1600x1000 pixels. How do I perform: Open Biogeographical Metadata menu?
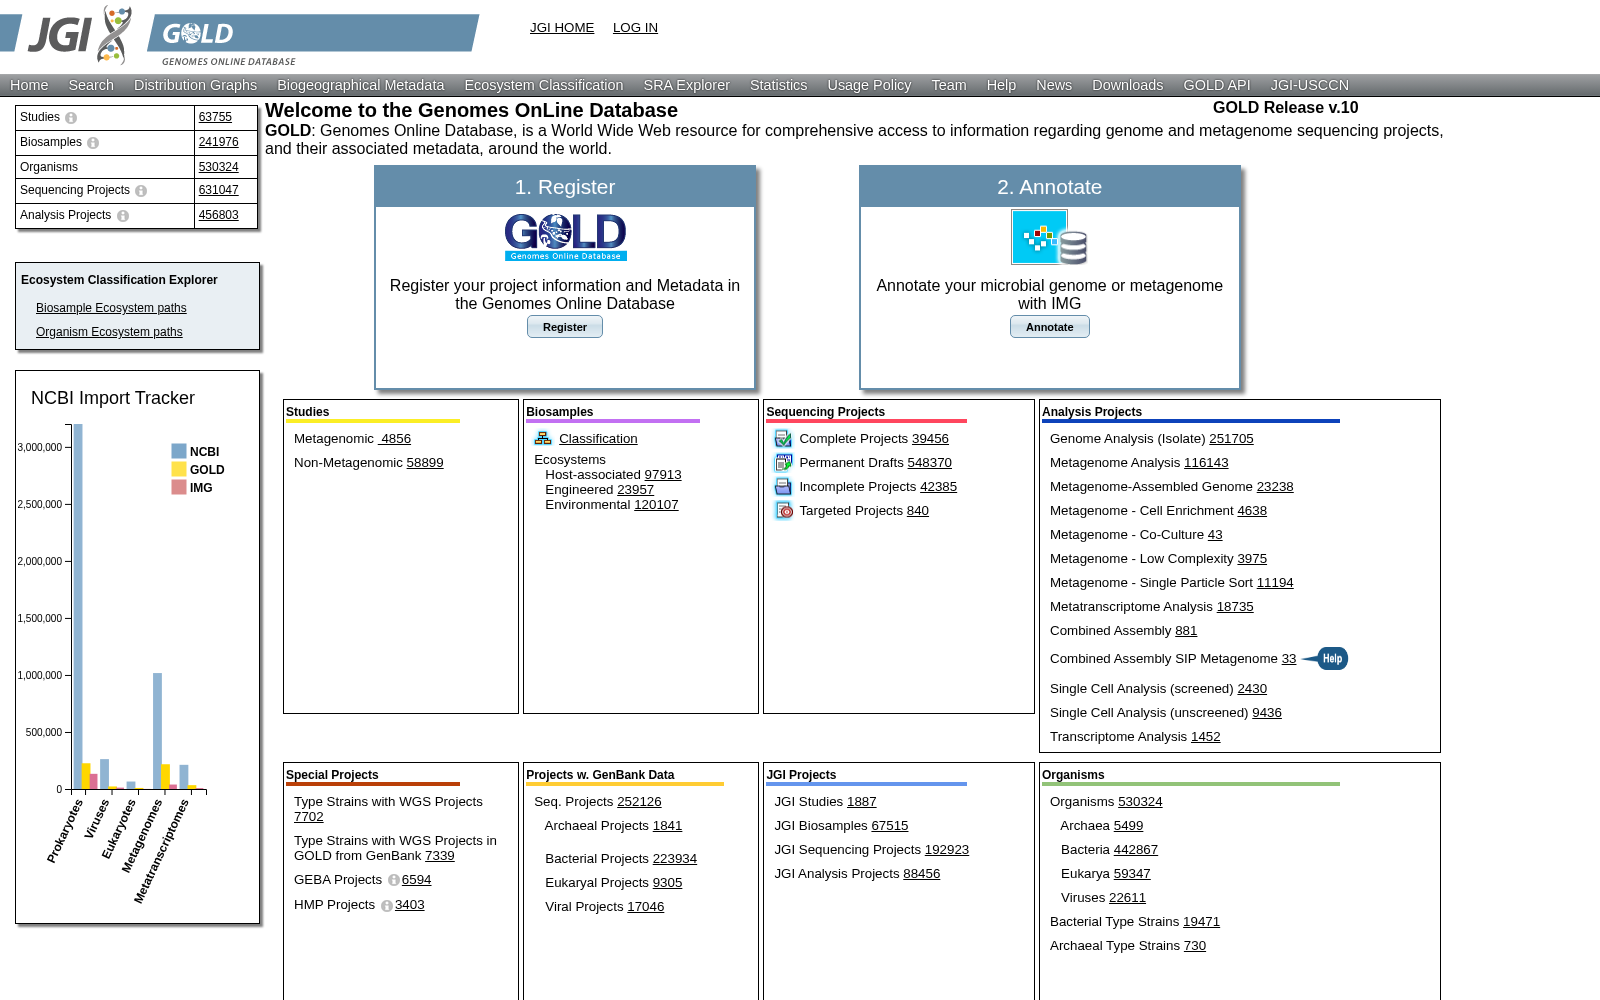pyautogui.click(x=360, y=85)
